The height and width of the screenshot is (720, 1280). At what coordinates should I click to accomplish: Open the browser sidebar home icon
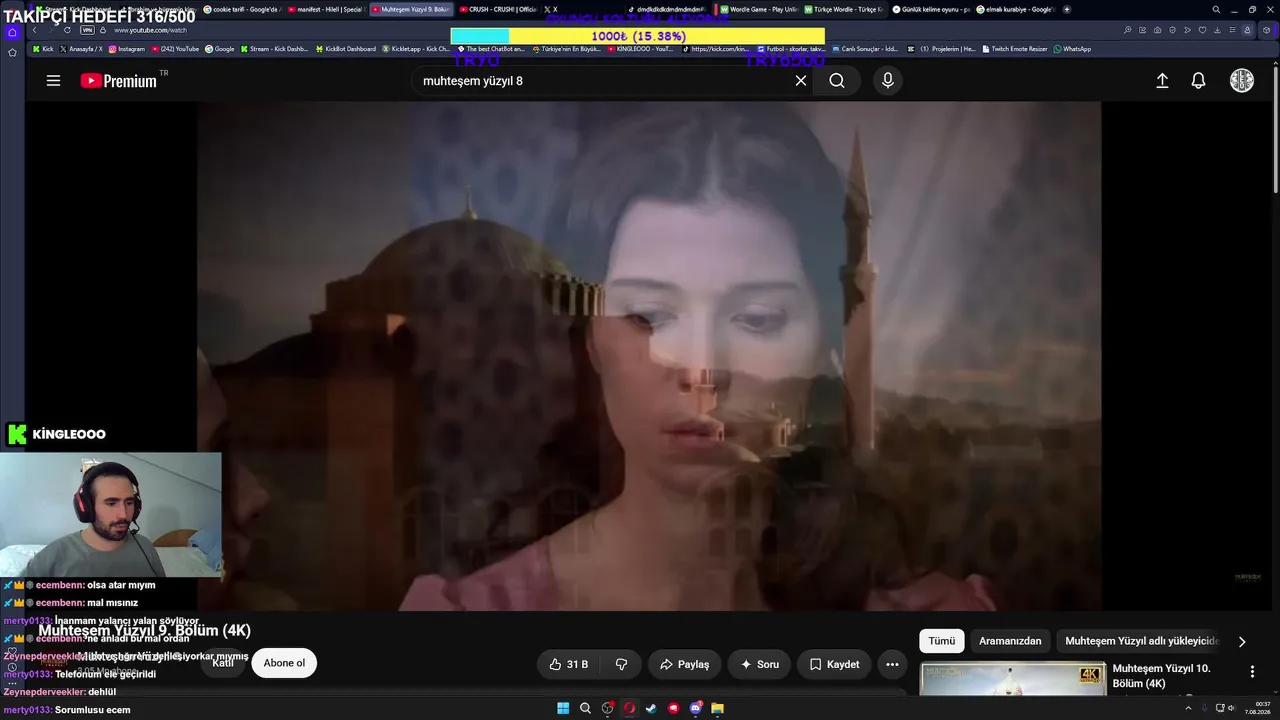[12, 32]
